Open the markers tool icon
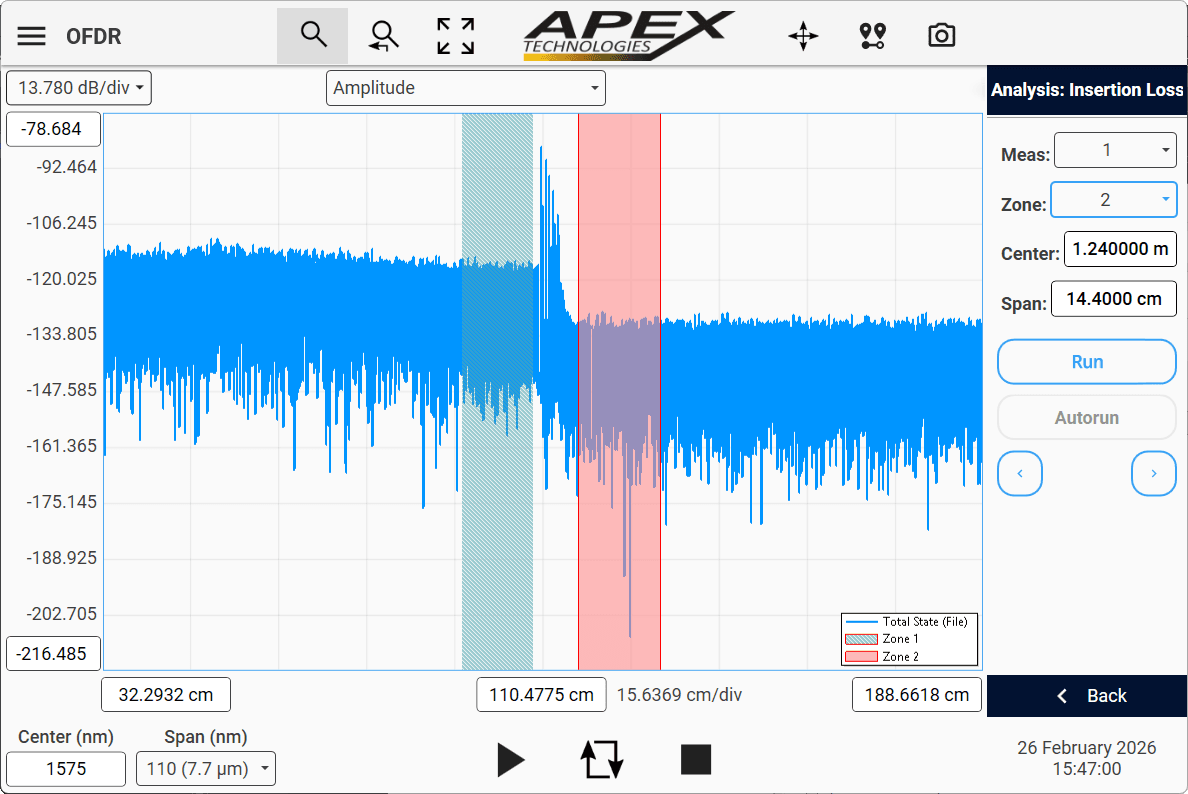Viewport: 1188px width, 794px height. pos(872,37)
